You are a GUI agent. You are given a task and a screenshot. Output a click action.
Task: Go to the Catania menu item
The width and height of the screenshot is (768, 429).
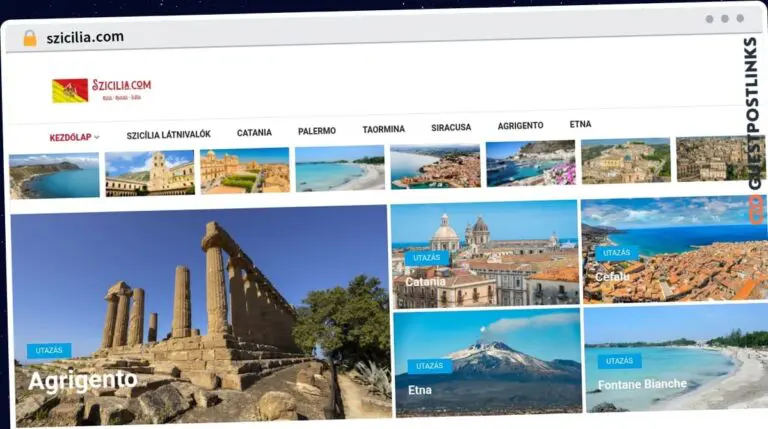(254, 133)
